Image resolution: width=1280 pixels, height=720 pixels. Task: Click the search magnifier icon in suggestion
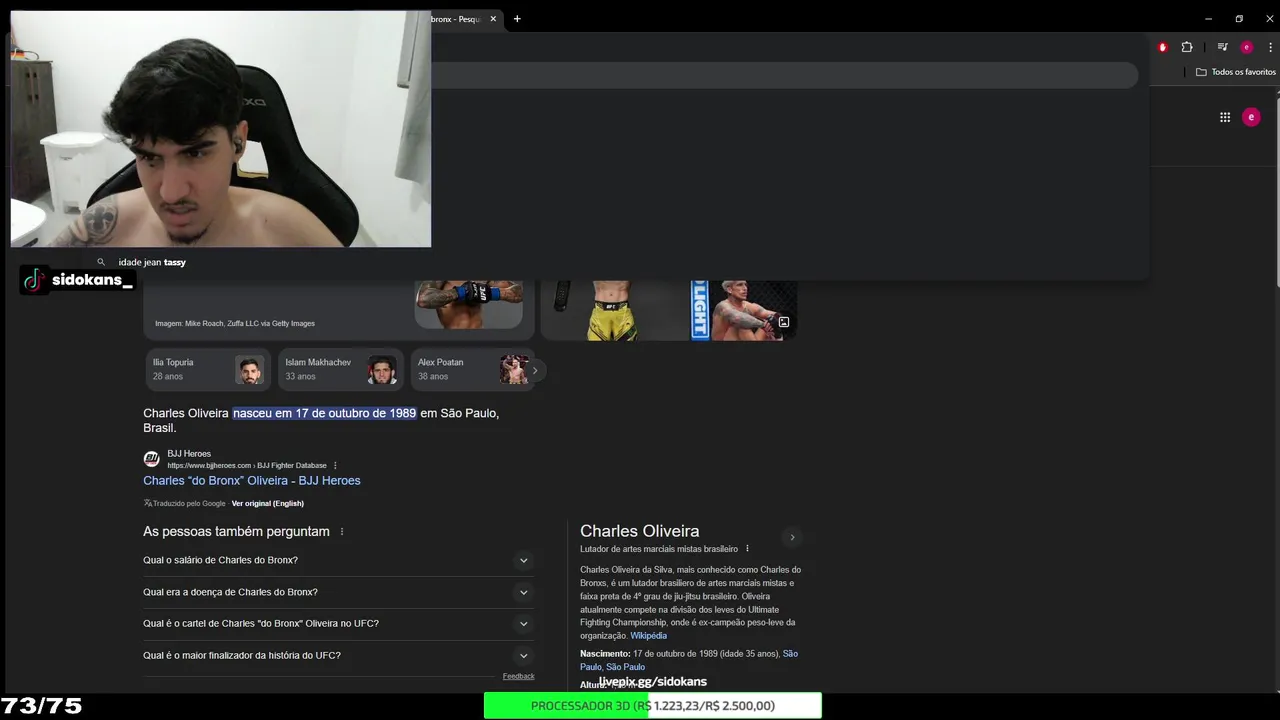click(101, 262)
